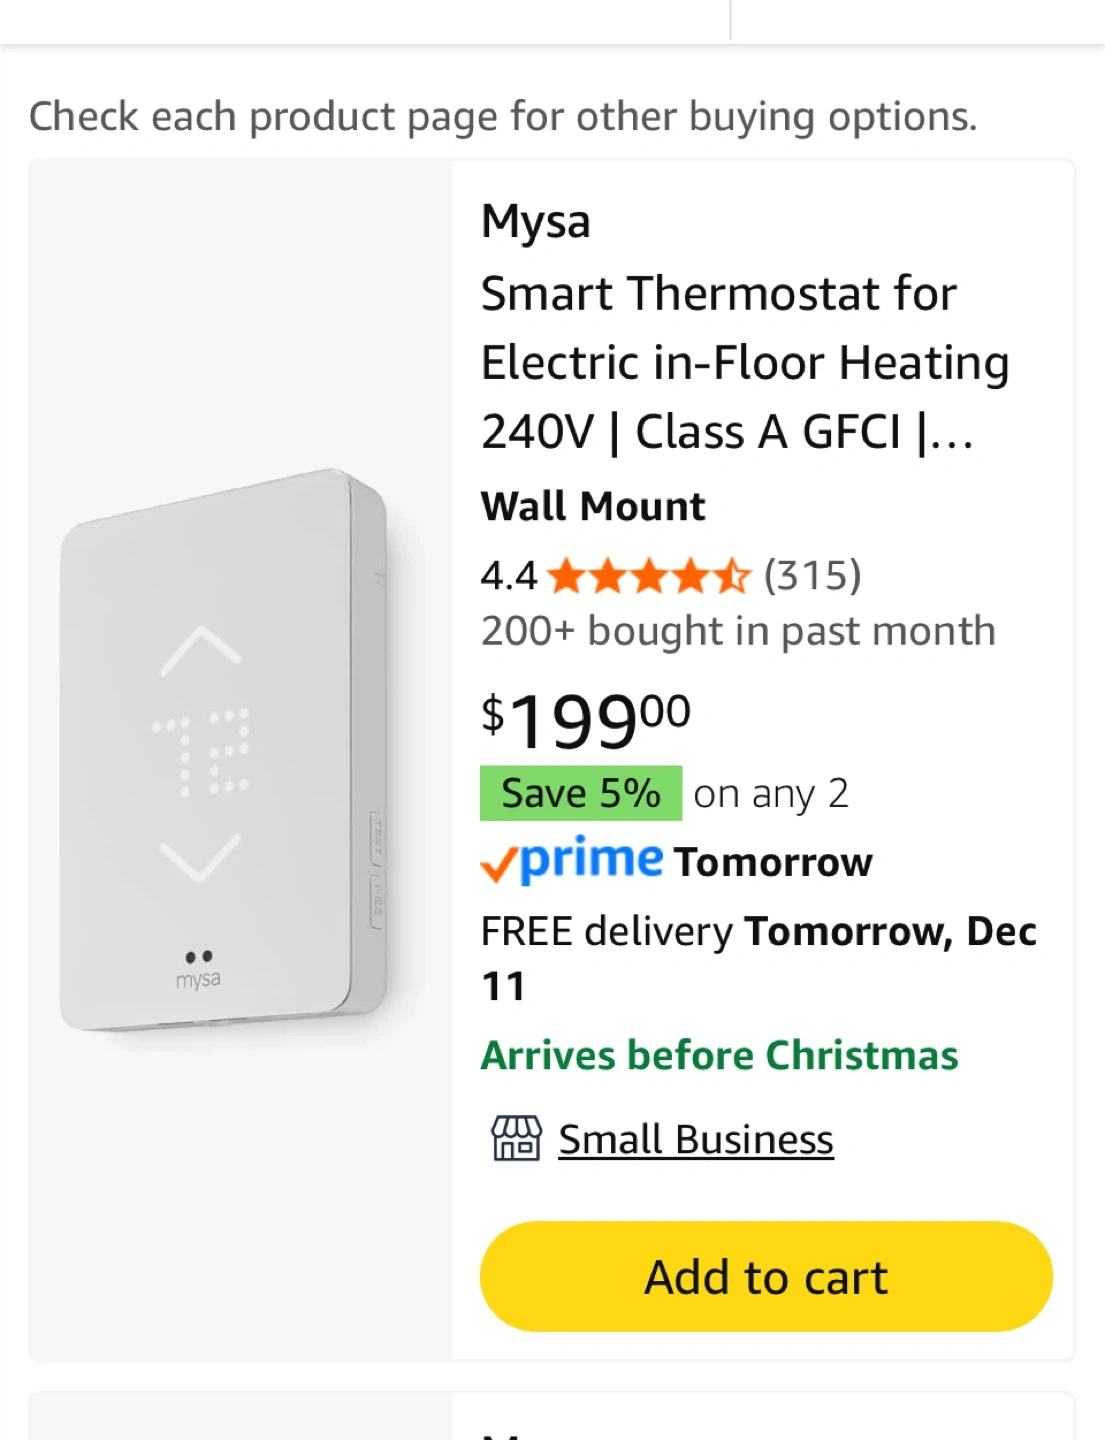Tap the Wall Mount style label
The height and width of the screenshot is (1440, 1105).
(x=593, y=506)
